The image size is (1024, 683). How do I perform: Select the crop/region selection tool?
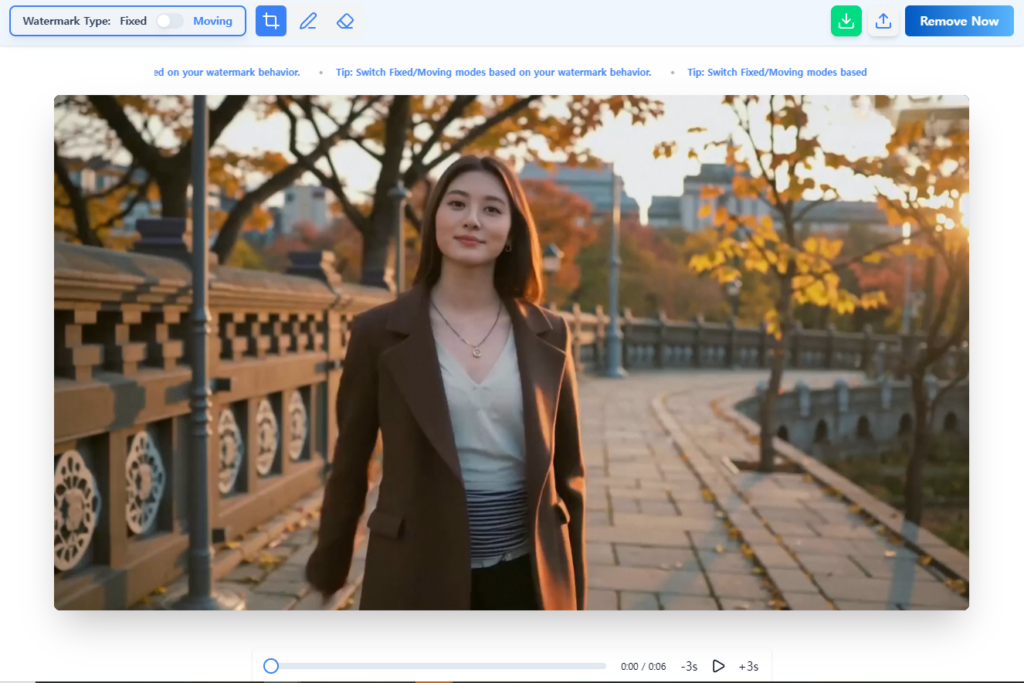[x=270, y=21]
